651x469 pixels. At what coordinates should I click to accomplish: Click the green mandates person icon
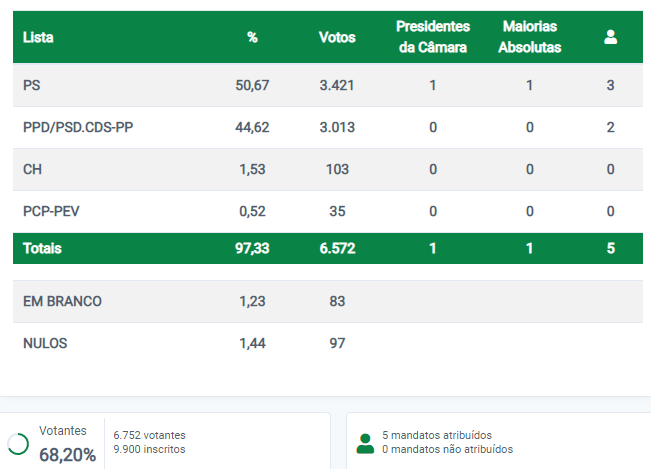pos(365,444)
